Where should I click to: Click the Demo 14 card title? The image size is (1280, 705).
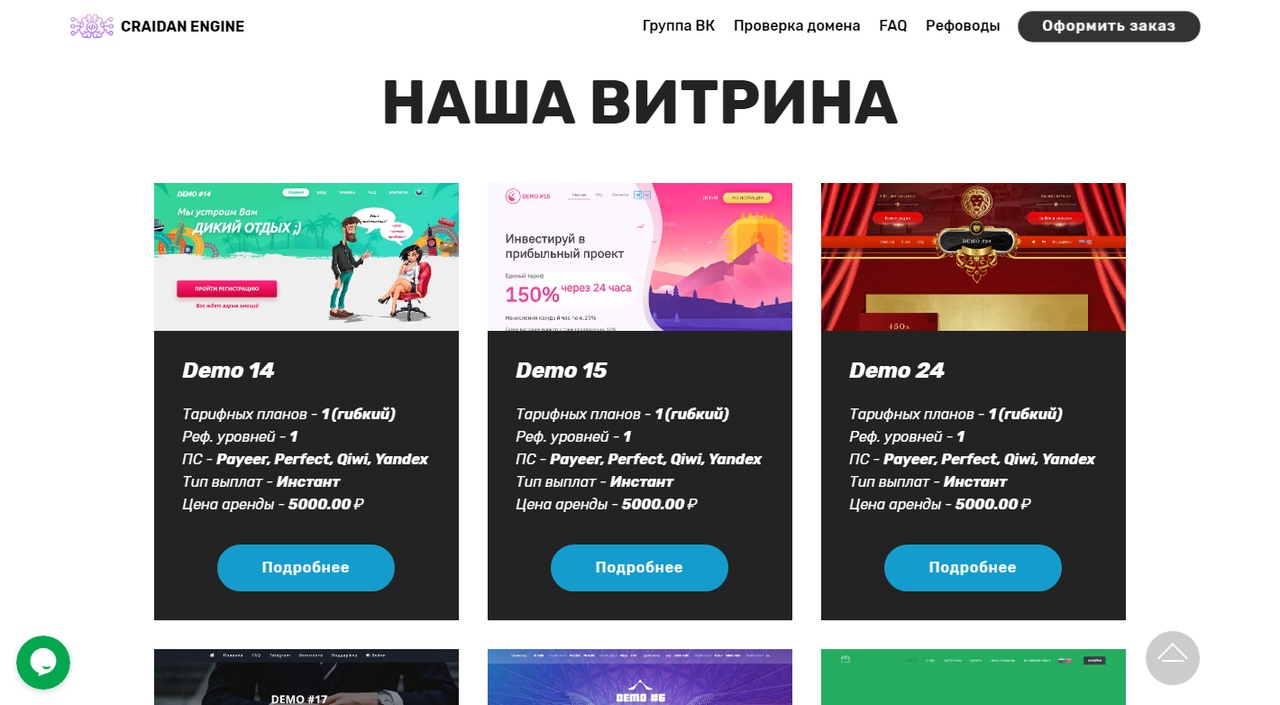228,370
